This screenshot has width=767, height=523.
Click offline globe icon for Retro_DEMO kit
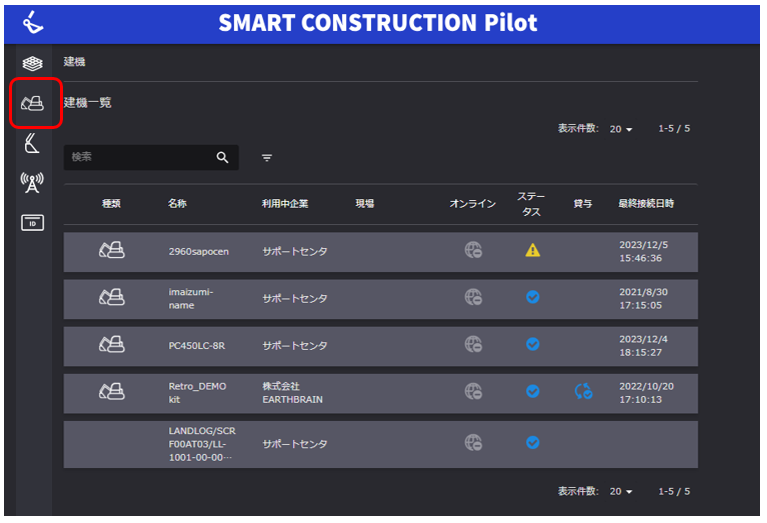coord(474,391)
